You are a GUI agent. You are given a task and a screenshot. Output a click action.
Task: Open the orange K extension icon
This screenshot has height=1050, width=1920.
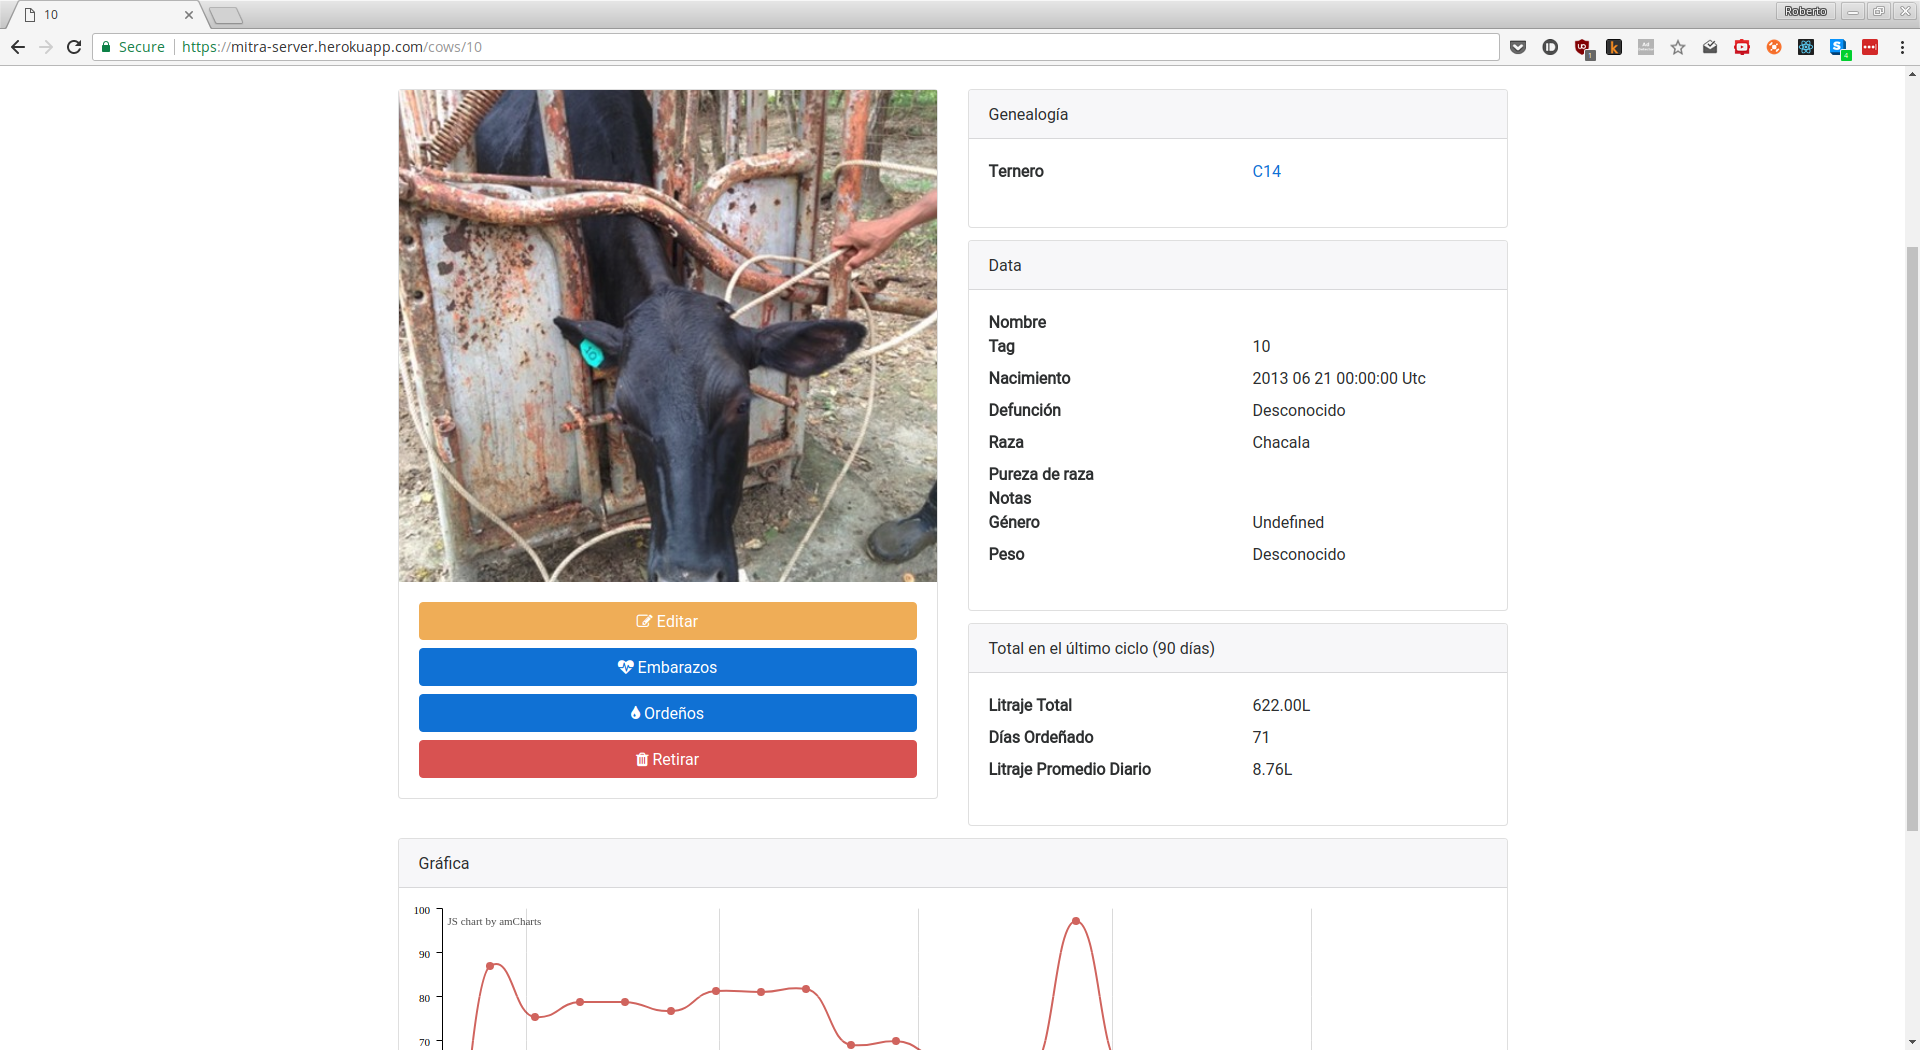[x=1614, y=47]
